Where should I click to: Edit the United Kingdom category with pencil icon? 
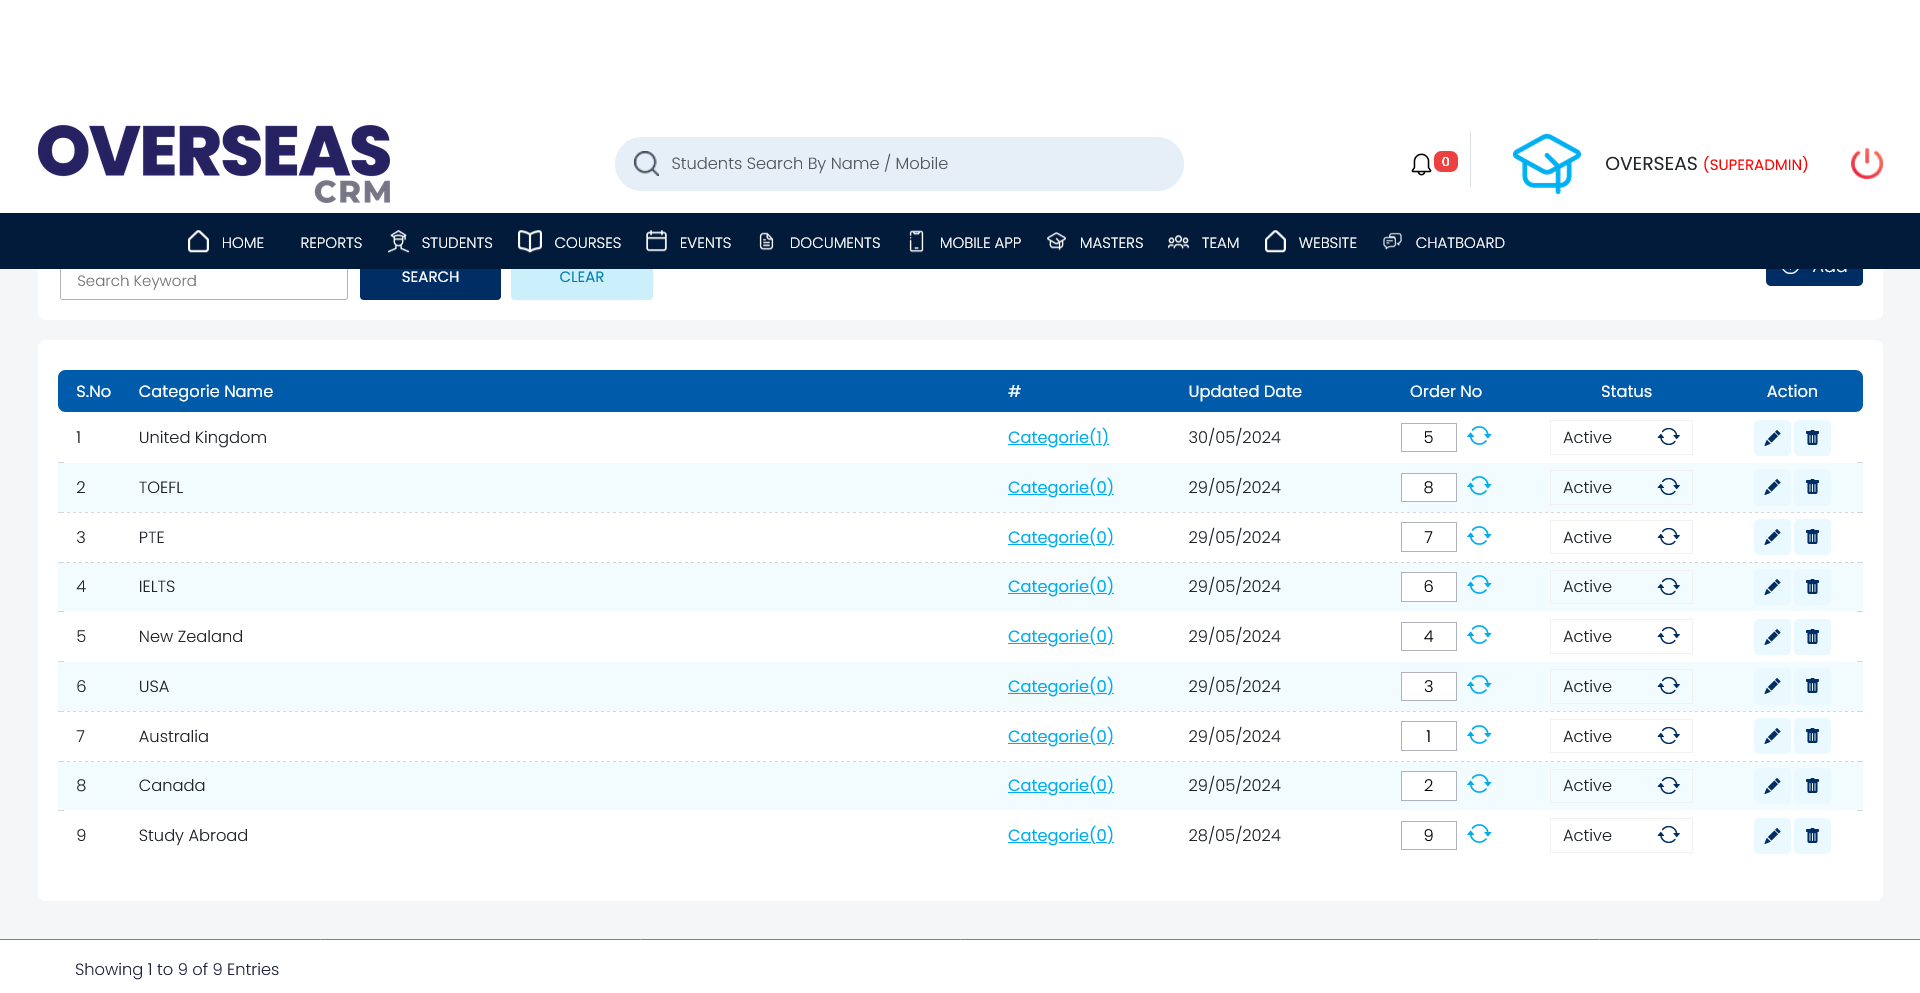click(x=1771, y=438)
